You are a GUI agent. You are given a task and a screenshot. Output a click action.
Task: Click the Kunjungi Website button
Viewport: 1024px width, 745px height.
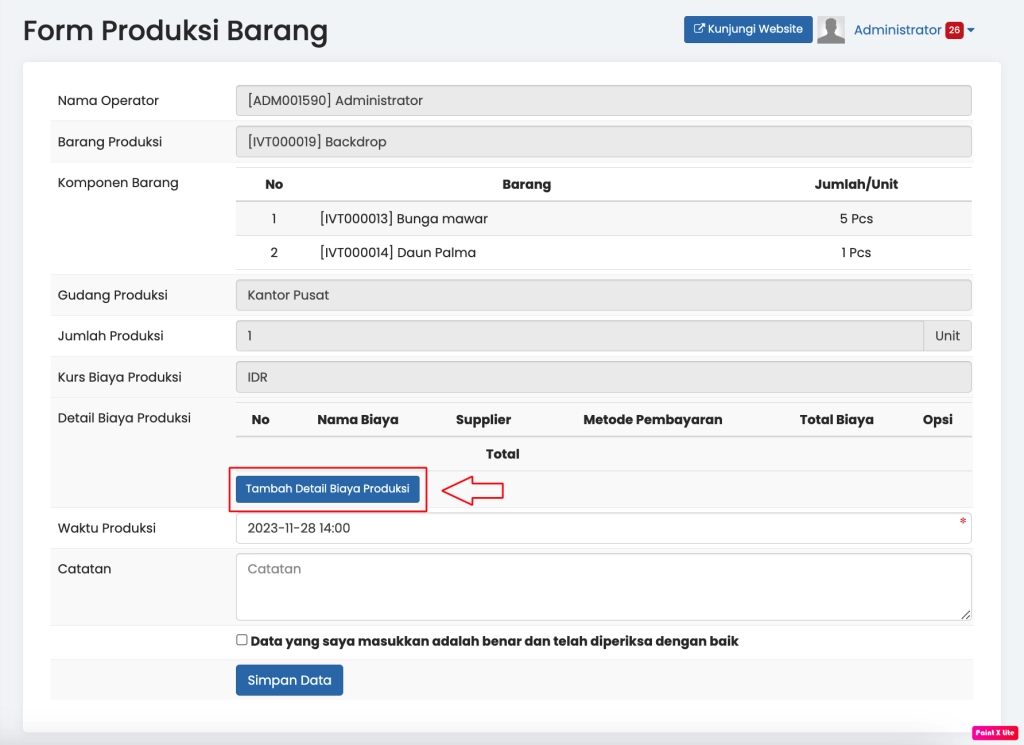click(748, 30)
